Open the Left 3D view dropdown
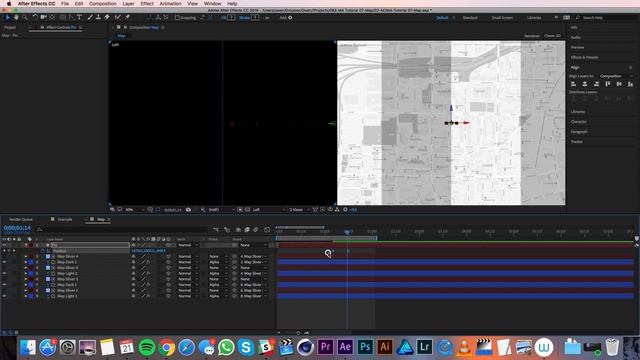The width and height of the screenshot is (640, 360). pyautogui.click(x=269, y=210)
